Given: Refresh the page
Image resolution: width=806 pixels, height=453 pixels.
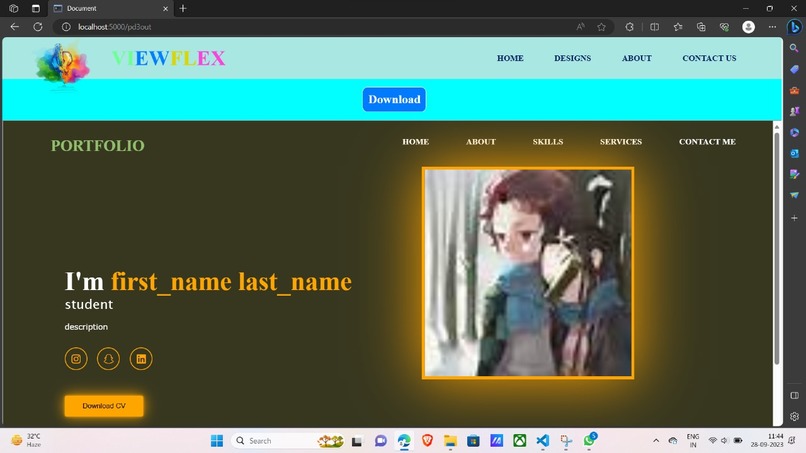Looking at the screenshot, I should 38,27.
